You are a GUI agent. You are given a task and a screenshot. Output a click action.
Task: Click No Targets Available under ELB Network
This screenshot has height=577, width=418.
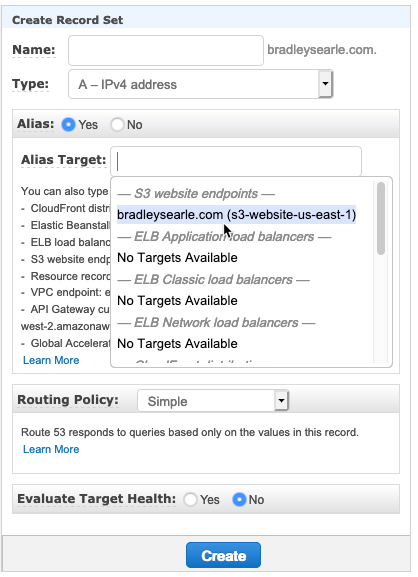[x=177, y=344]
